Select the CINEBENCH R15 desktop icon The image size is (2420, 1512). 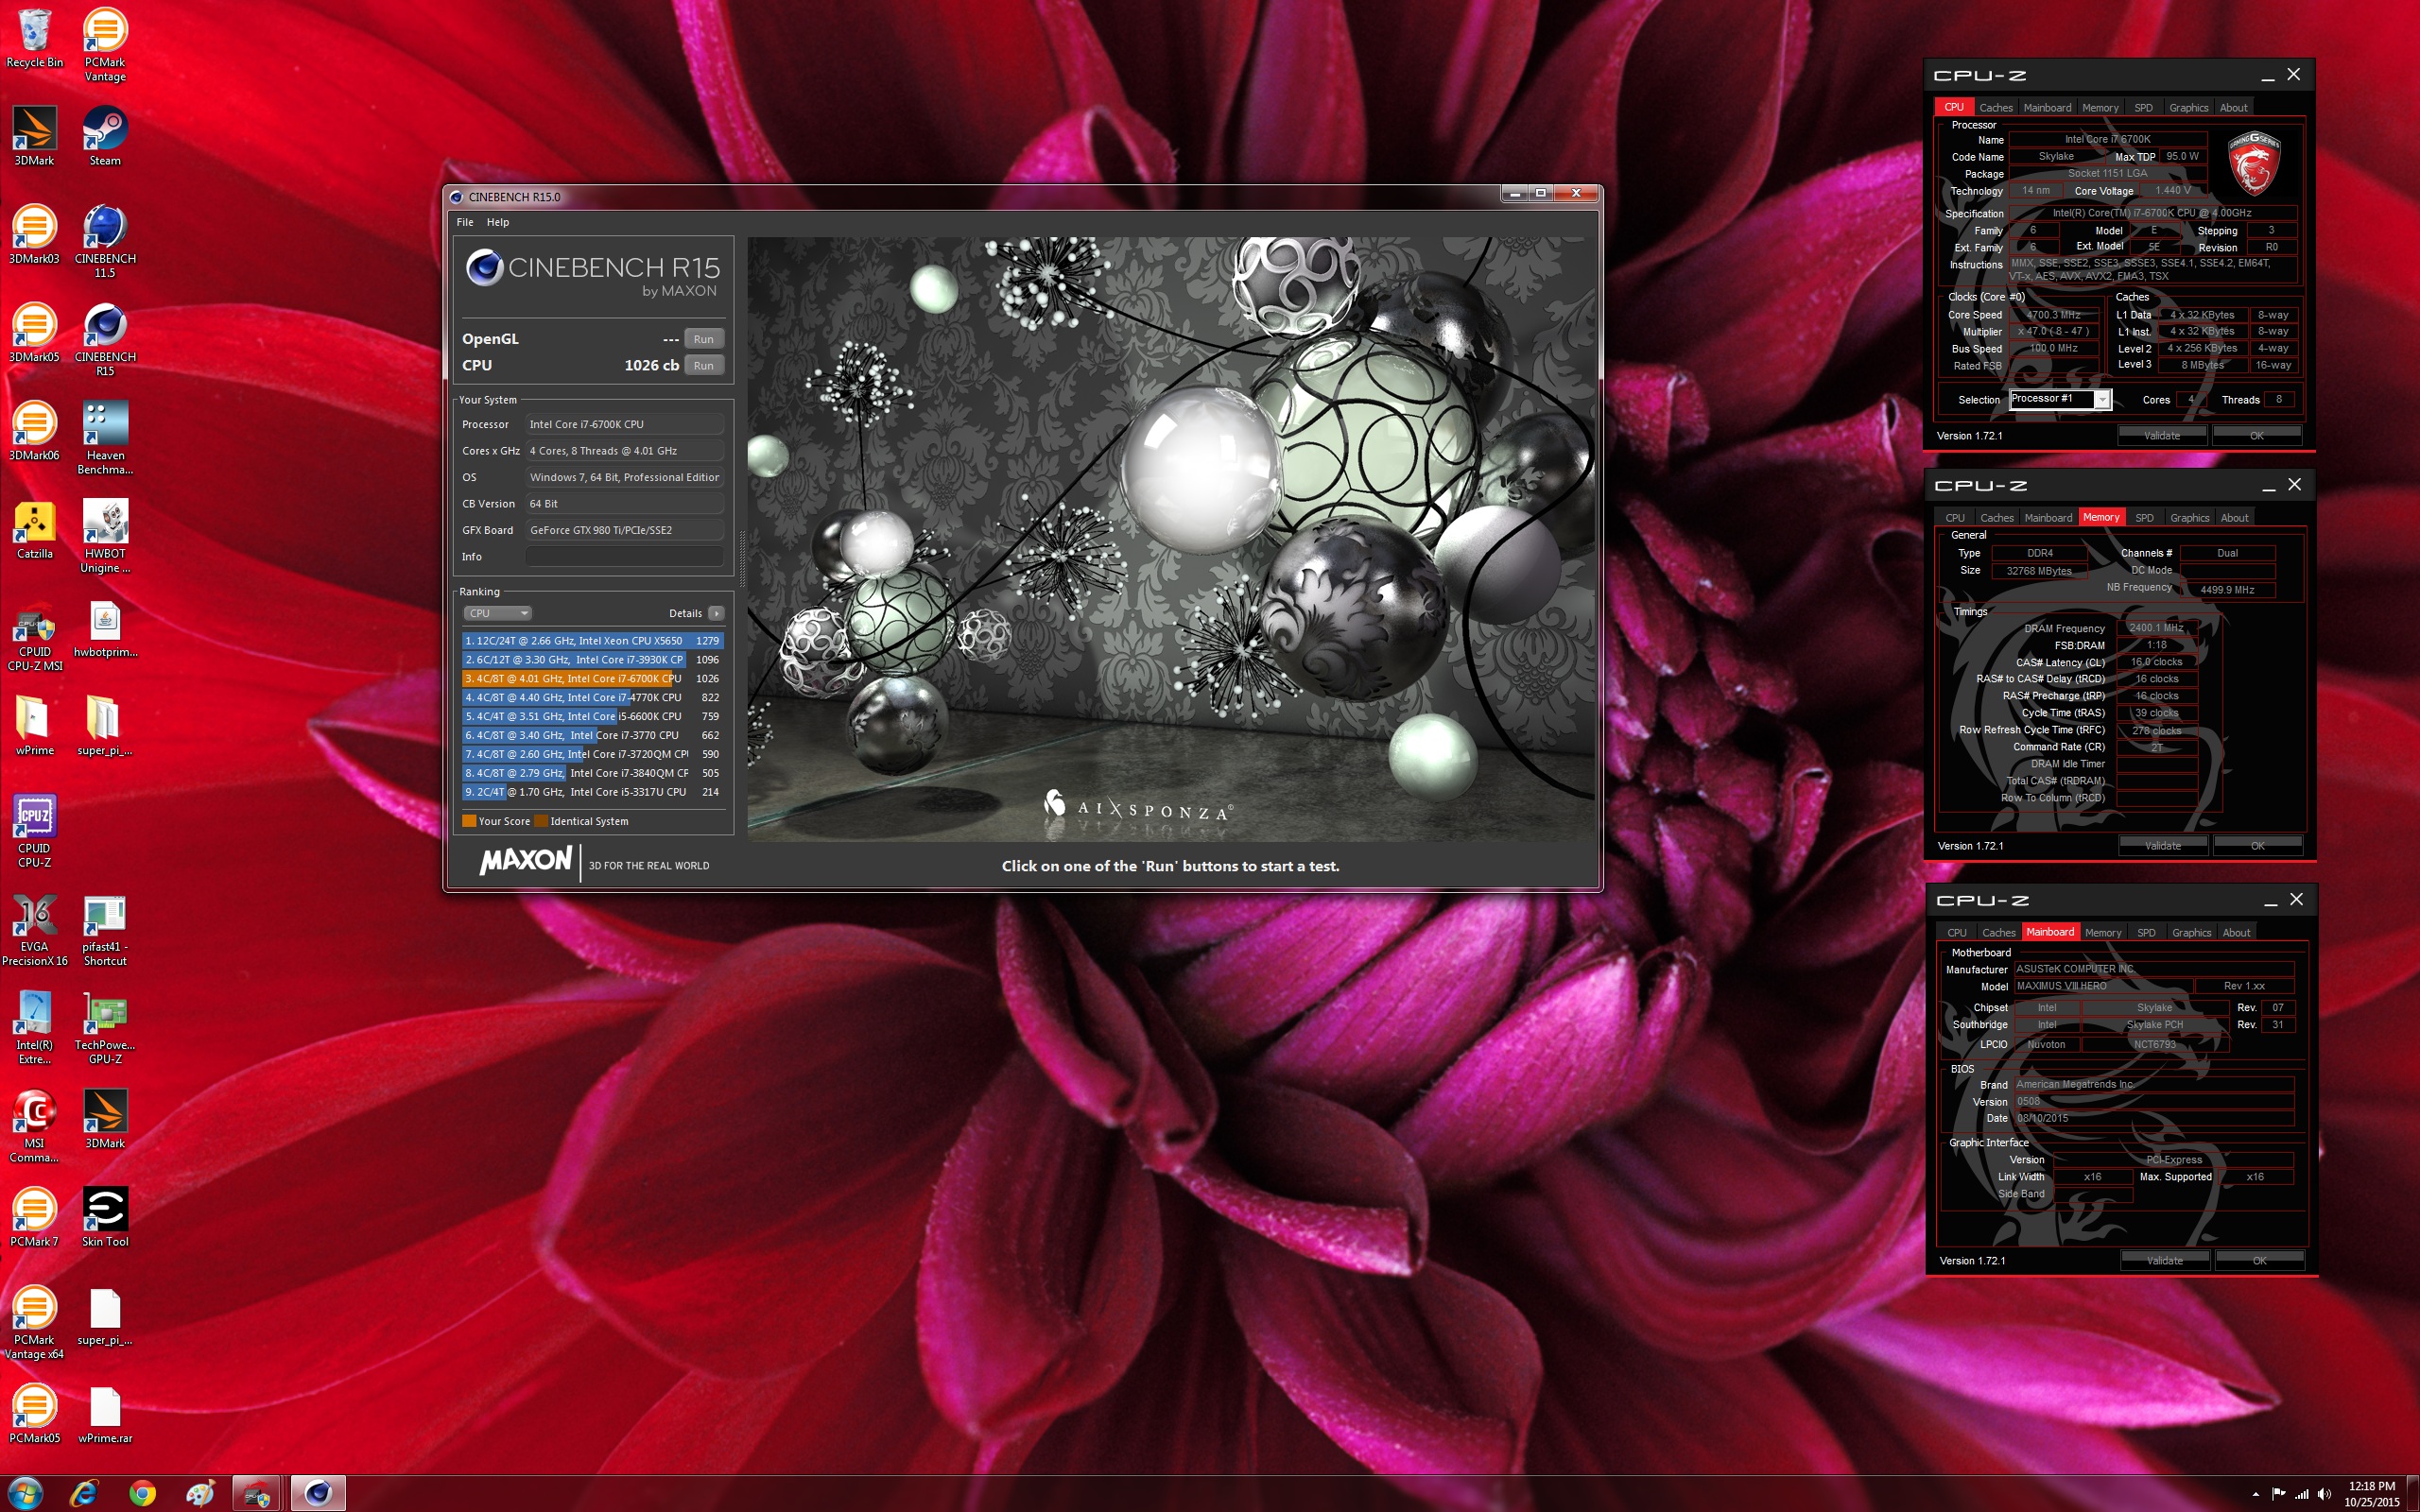(105, 339)
